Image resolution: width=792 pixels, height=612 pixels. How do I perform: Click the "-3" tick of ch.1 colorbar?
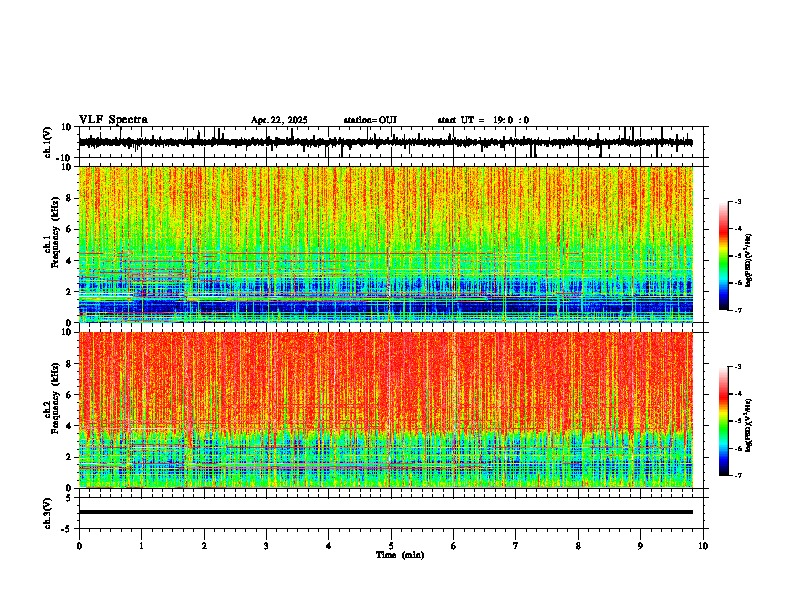[738, 201]
